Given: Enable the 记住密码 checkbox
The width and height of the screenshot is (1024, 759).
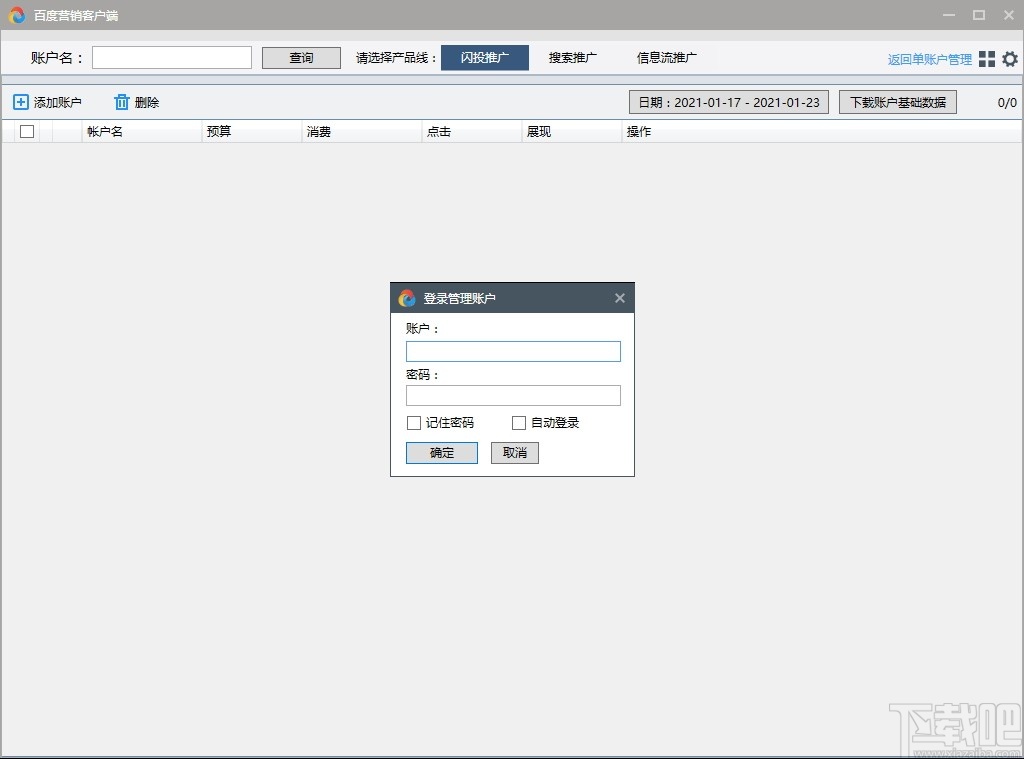Looking at the screenshot, I should click(x=413, y=422).
